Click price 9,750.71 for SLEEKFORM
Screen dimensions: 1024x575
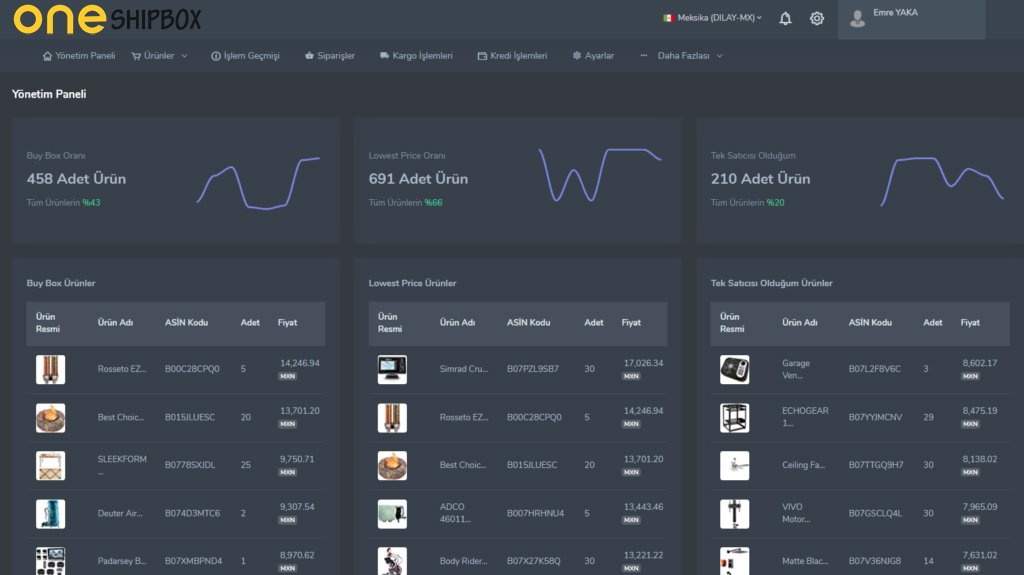(297, 459)
